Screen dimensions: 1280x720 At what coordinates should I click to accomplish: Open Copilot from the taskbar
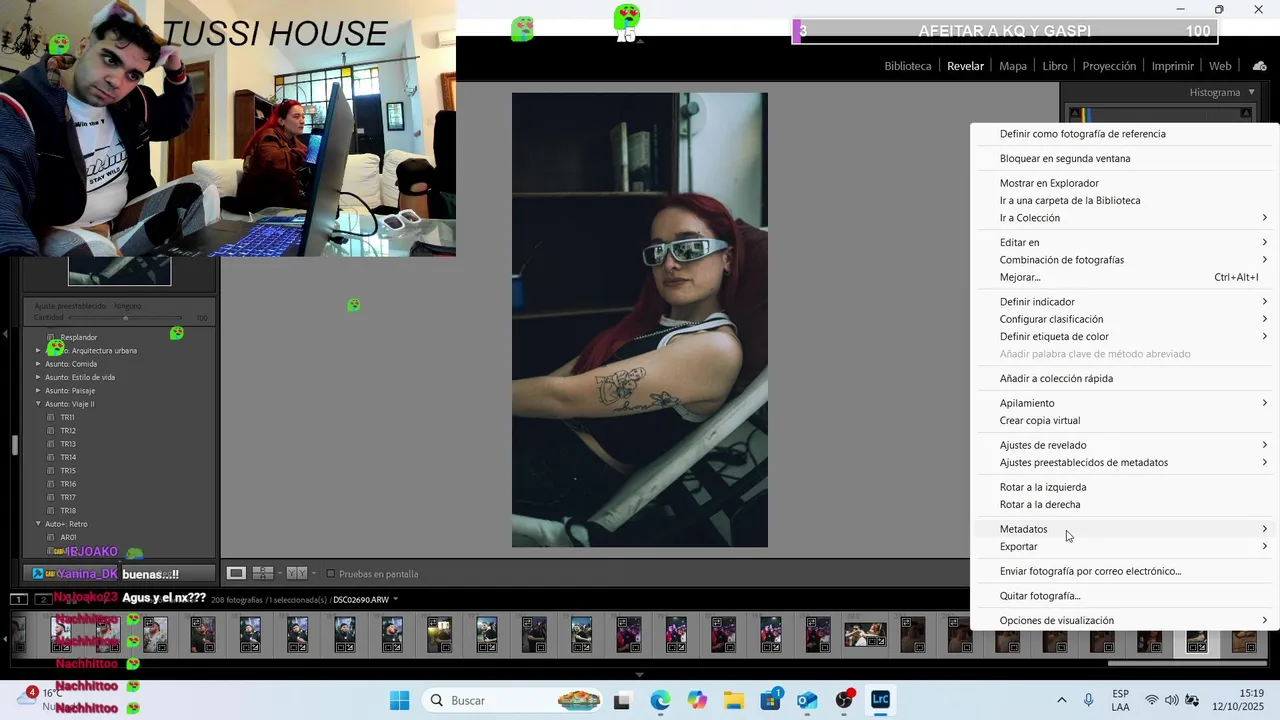pos(697,700)
